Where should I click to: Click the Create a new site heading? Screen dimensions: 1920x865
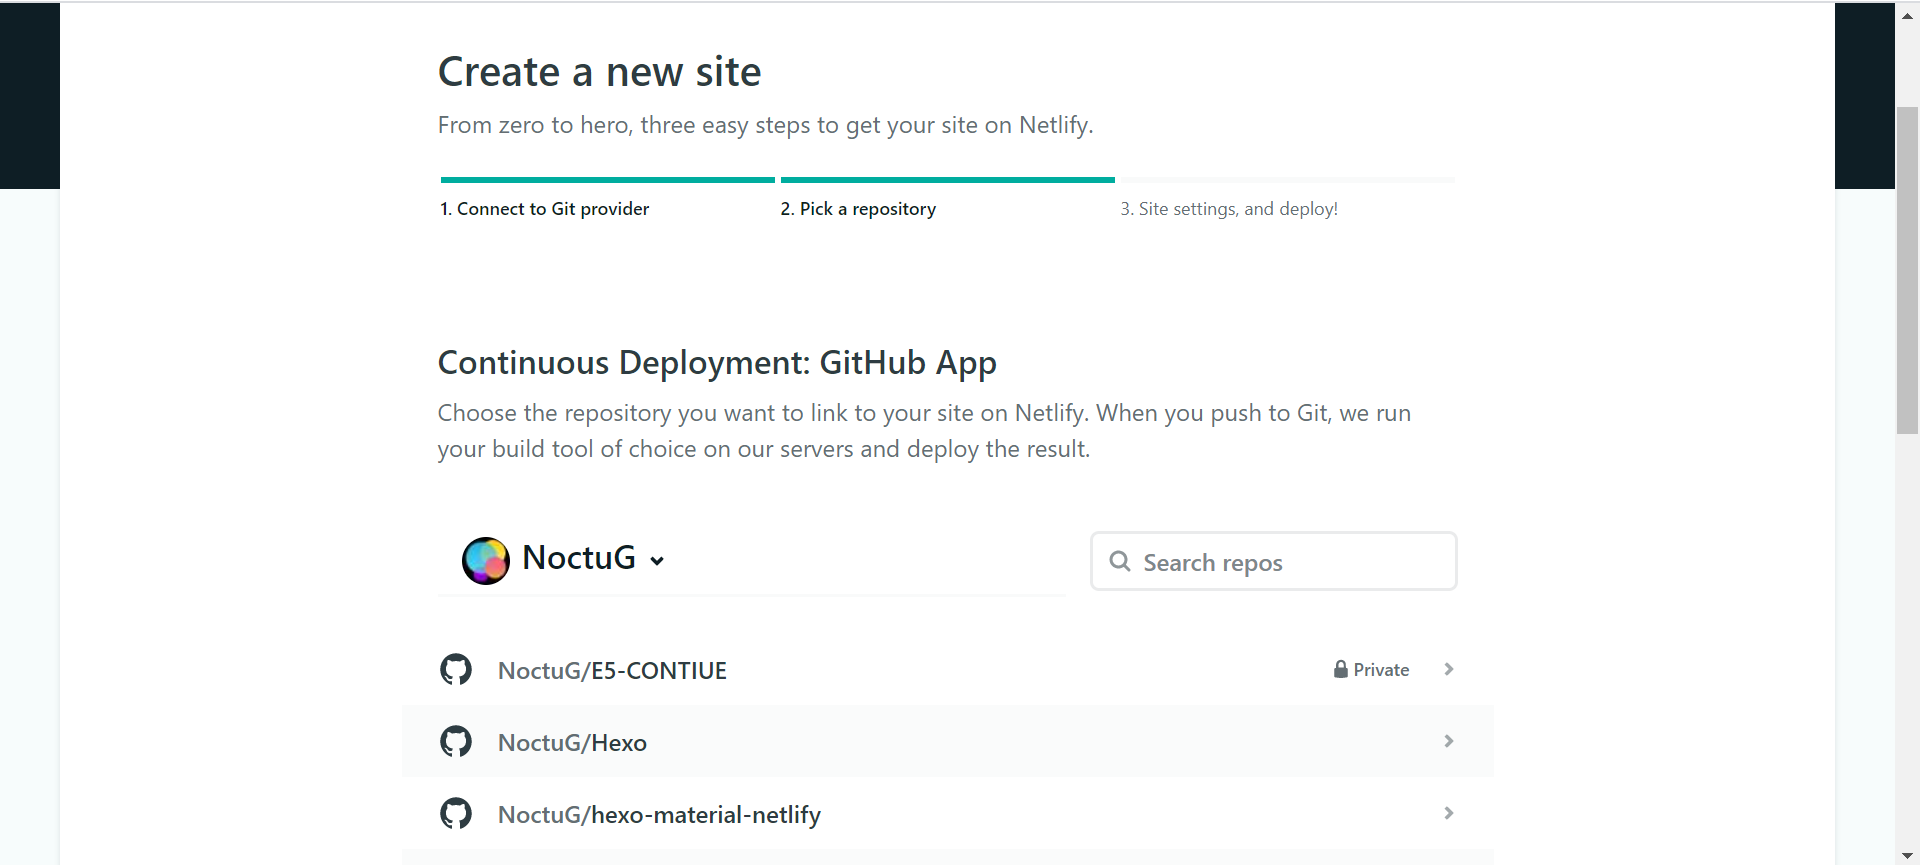(x=600, y=72)
